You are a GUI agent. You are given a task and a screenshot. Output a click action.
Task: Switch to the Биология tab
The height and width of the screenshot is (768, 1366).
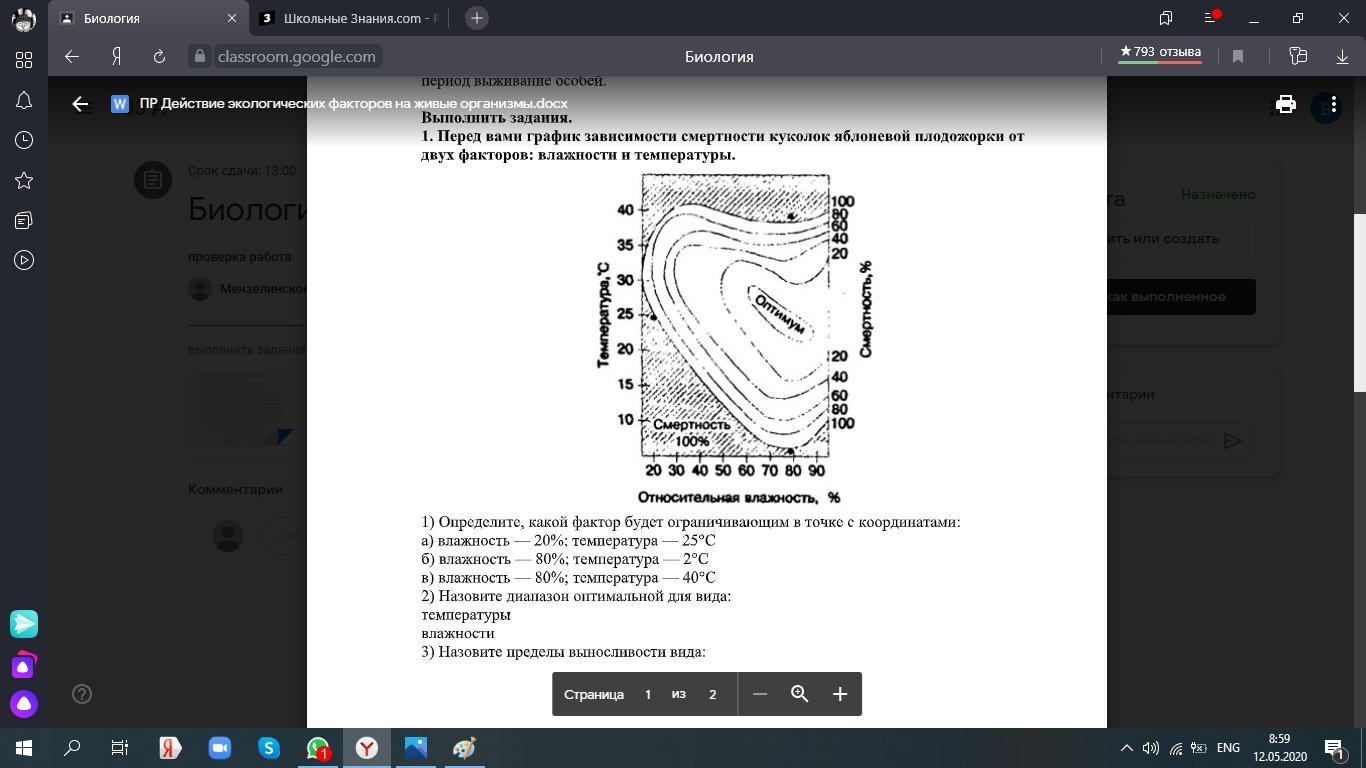(x=148, y=18)
